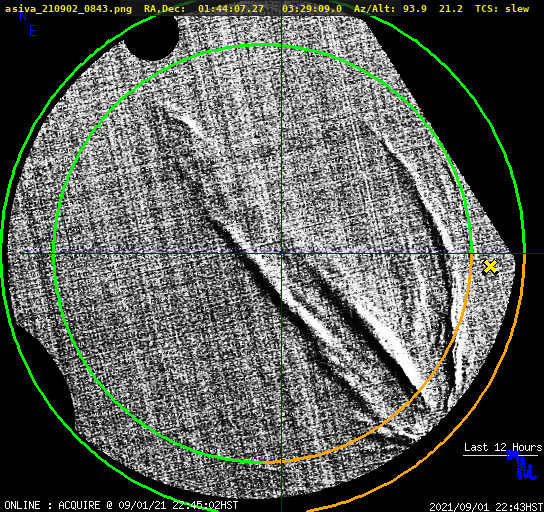Viewport: 544px width, 512px height.
Task: Click the yellow X telescope pointing marker
Action: pyautogui.click(x=490, y=267)
